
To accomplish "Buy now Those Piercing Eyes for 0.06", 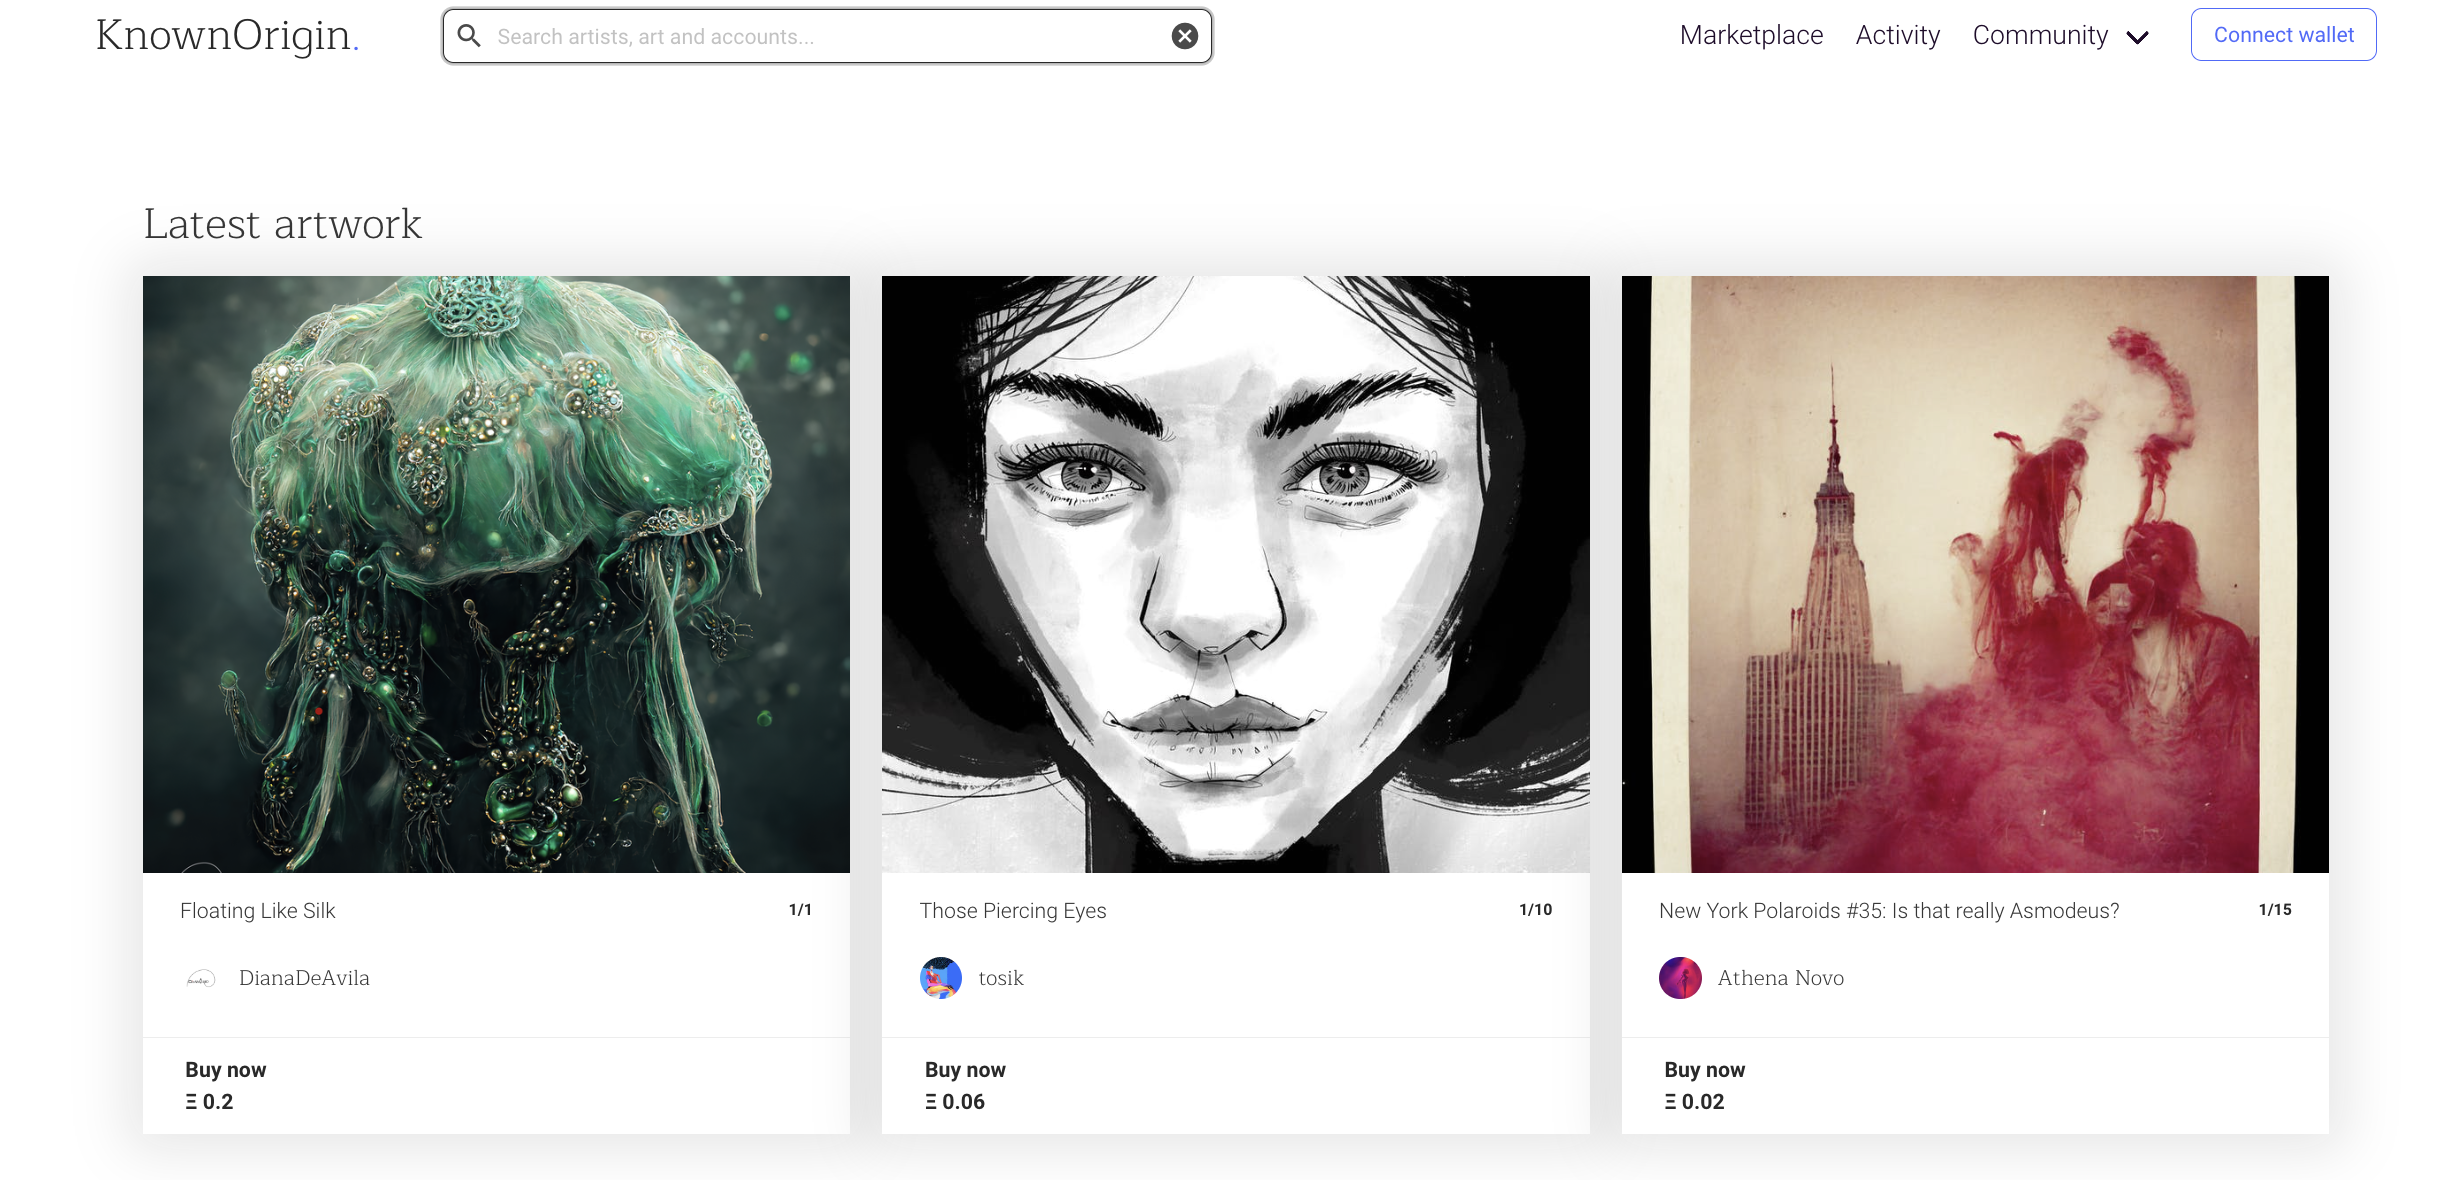I will coord(964,1086).
